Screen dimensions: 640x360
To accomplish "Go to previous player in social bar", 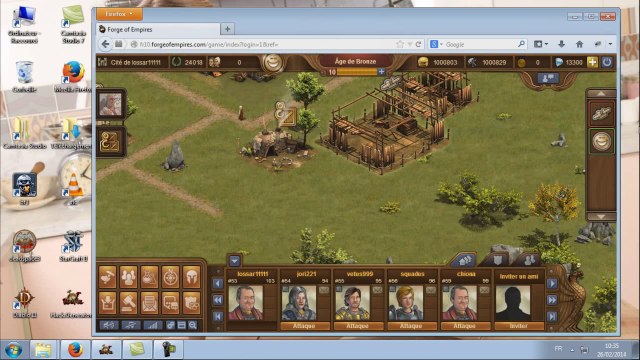I will (218, 283).
